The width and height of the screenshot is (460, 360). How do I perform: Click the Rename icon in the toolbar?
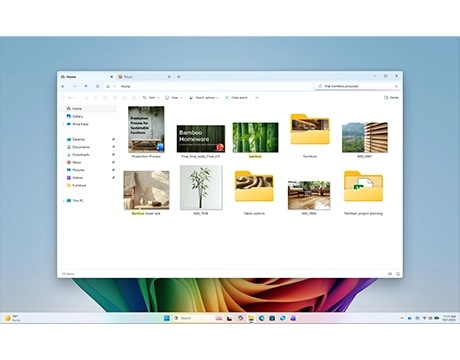(x=115, y=98)
